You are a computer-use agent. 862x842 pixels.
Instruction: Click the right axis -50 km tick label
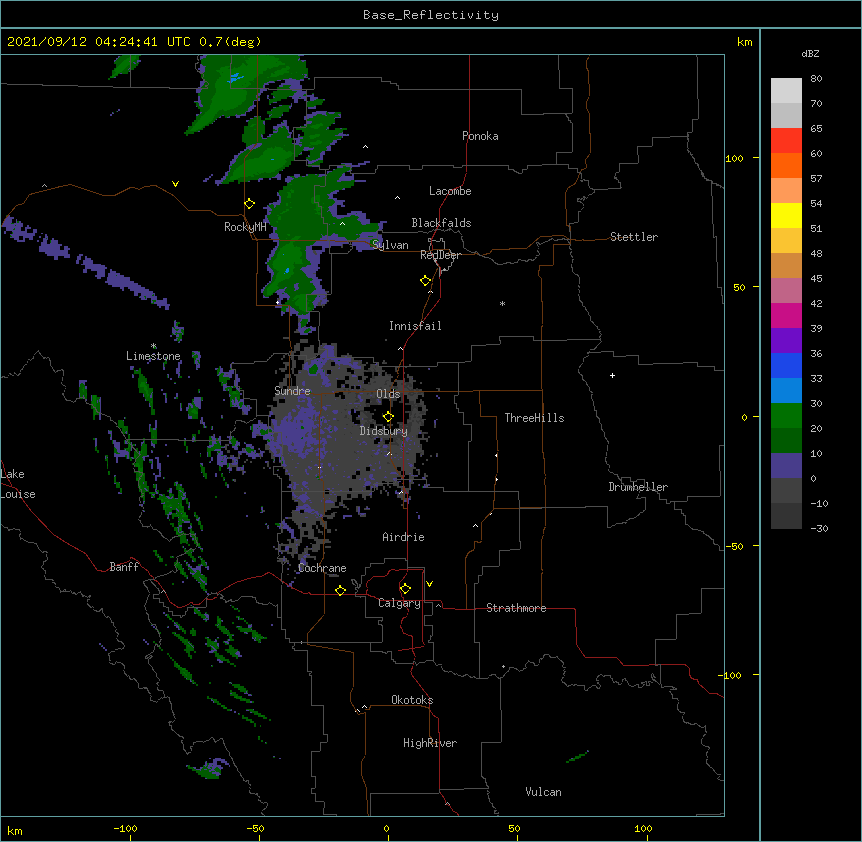(x=734, y=546)
